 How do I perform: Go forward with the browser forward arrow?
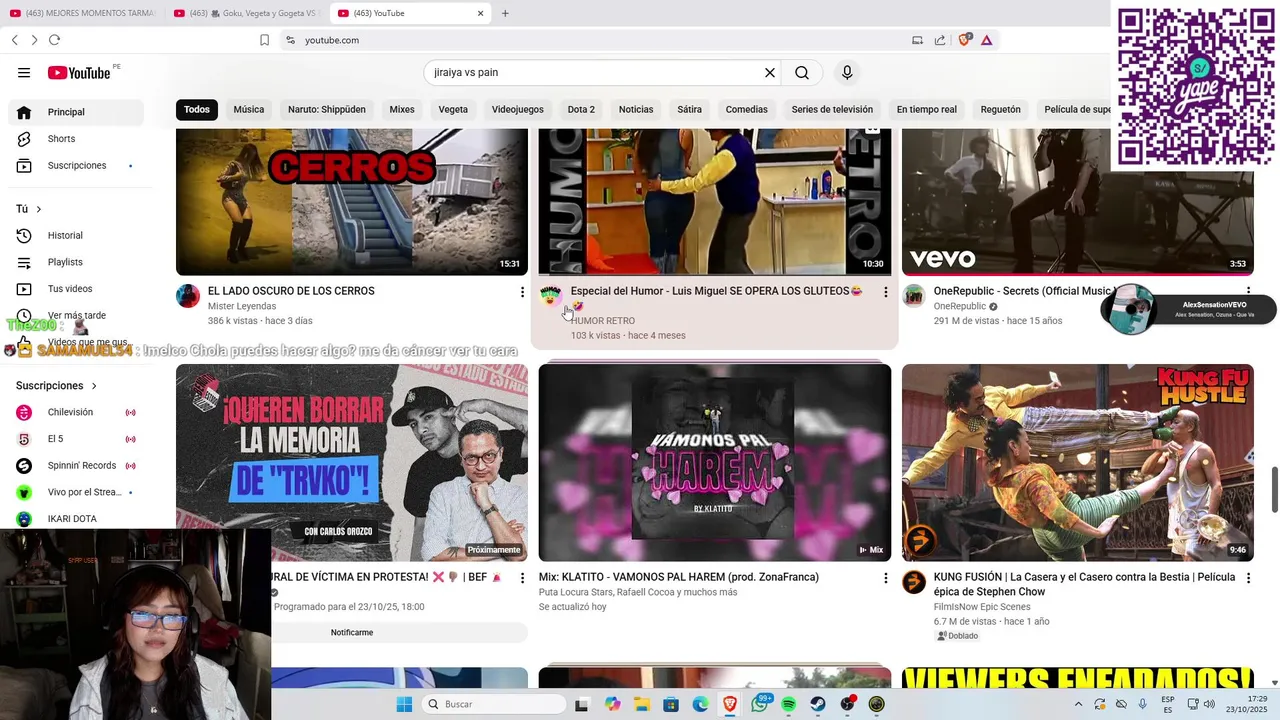point(34,40)
